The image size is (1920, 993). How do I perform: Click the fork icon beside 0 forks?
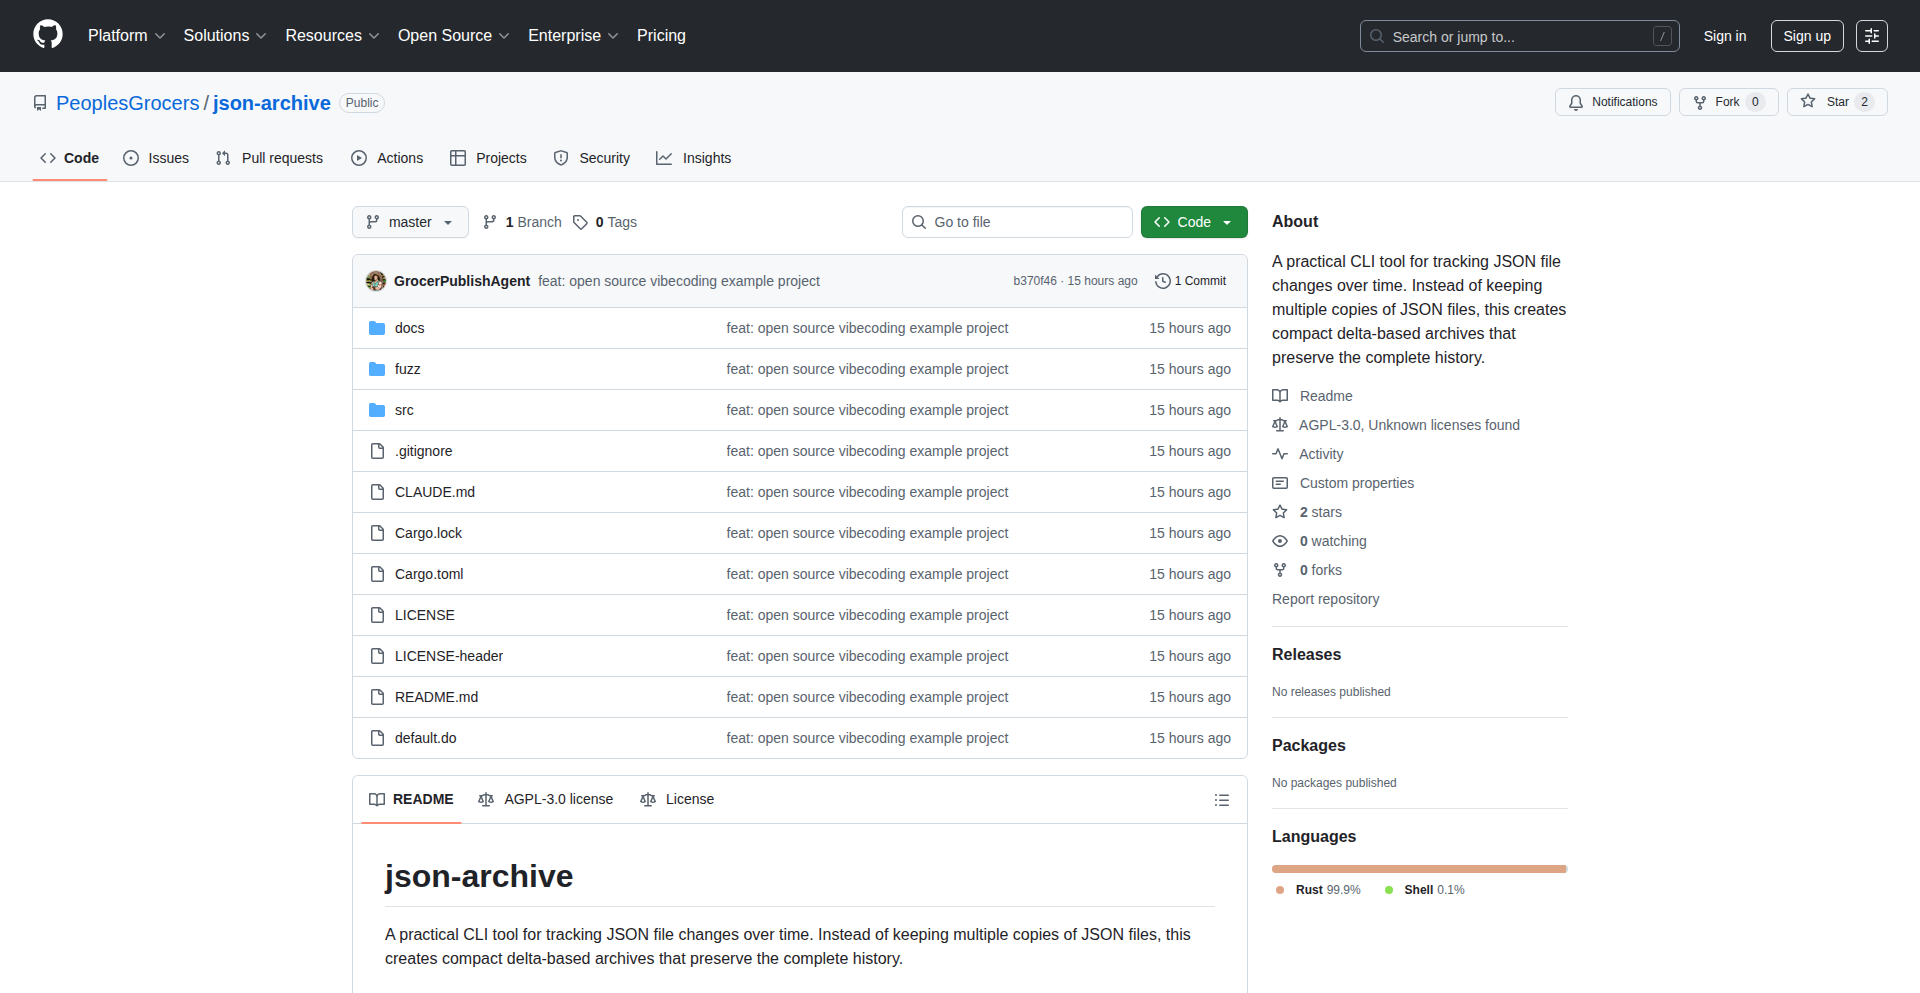tap(1280, 570)
